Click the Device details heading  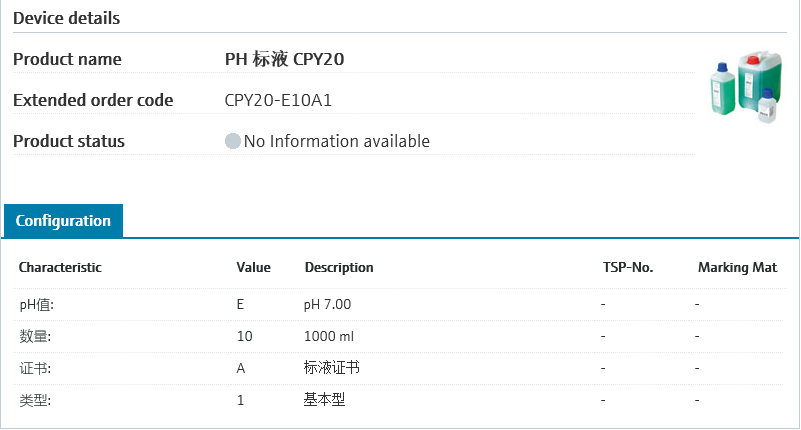[x=67, y=18]
